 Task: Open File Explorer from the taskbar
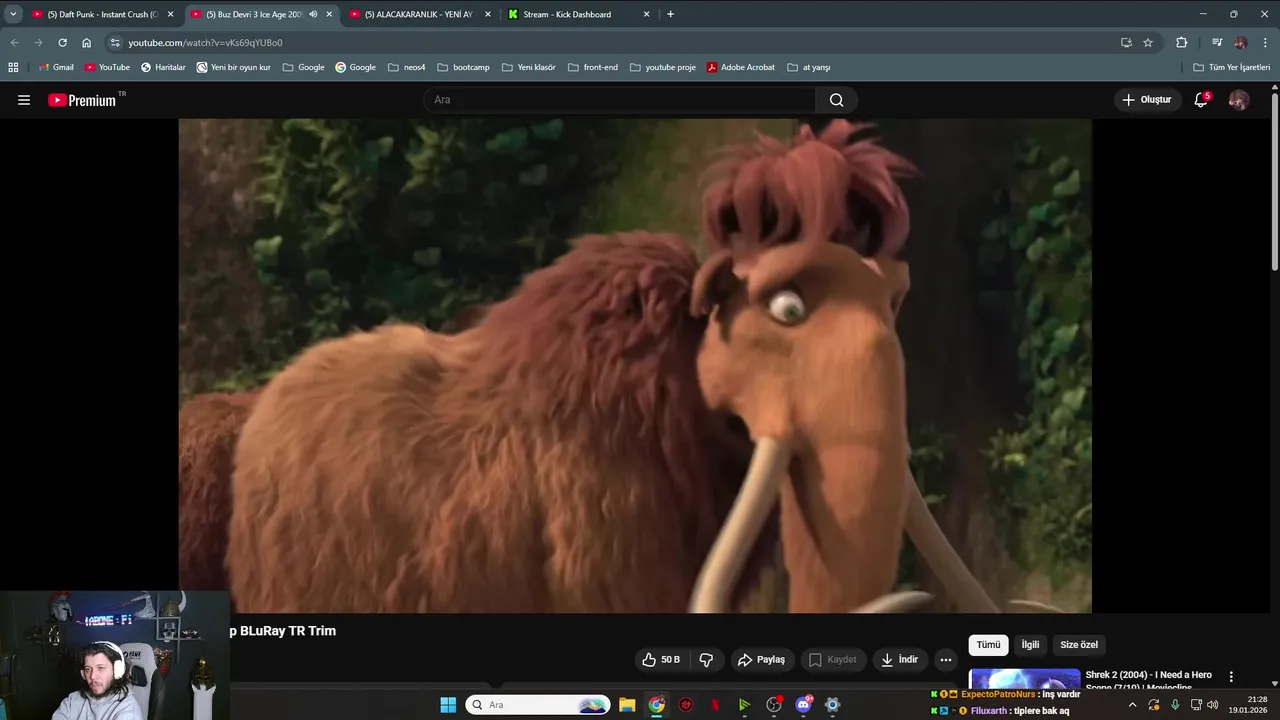627,705
